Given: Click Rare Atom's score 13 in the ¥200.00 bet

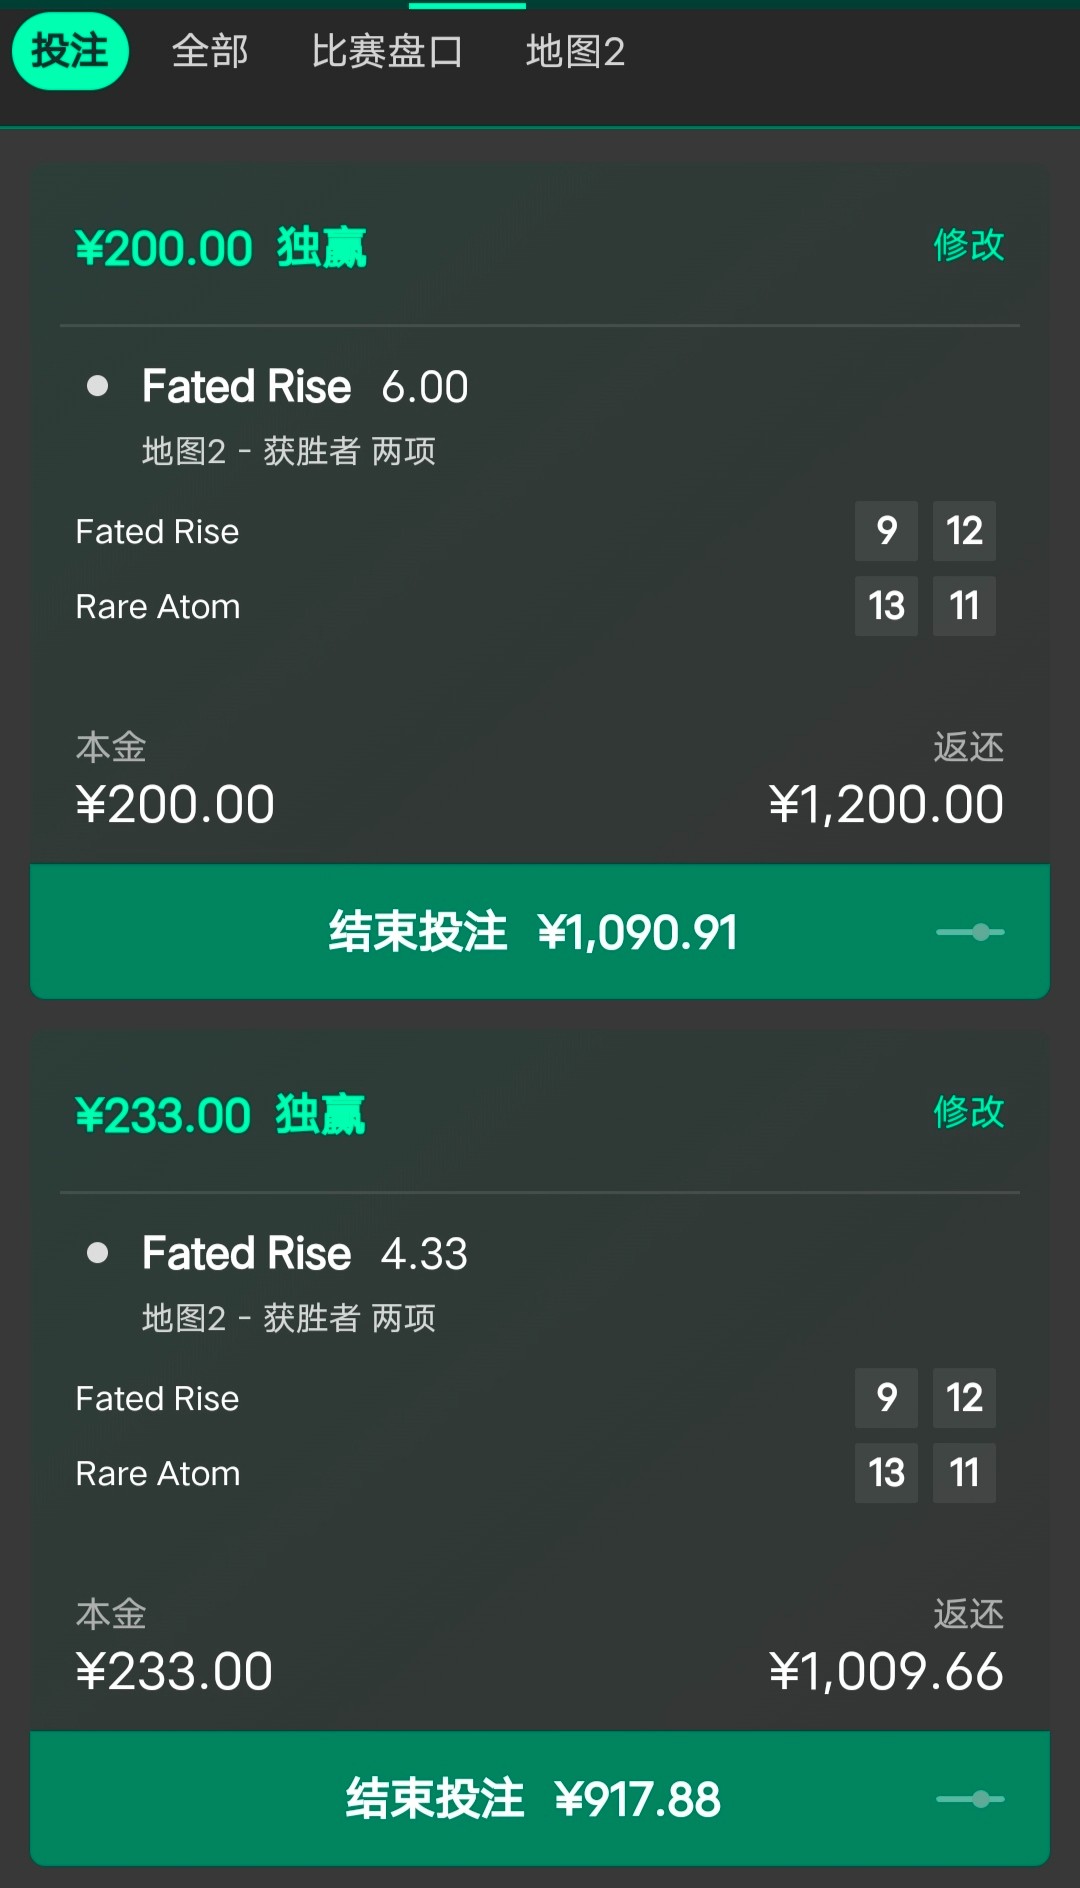Looking at the screenshot, I should coord(886,606).
